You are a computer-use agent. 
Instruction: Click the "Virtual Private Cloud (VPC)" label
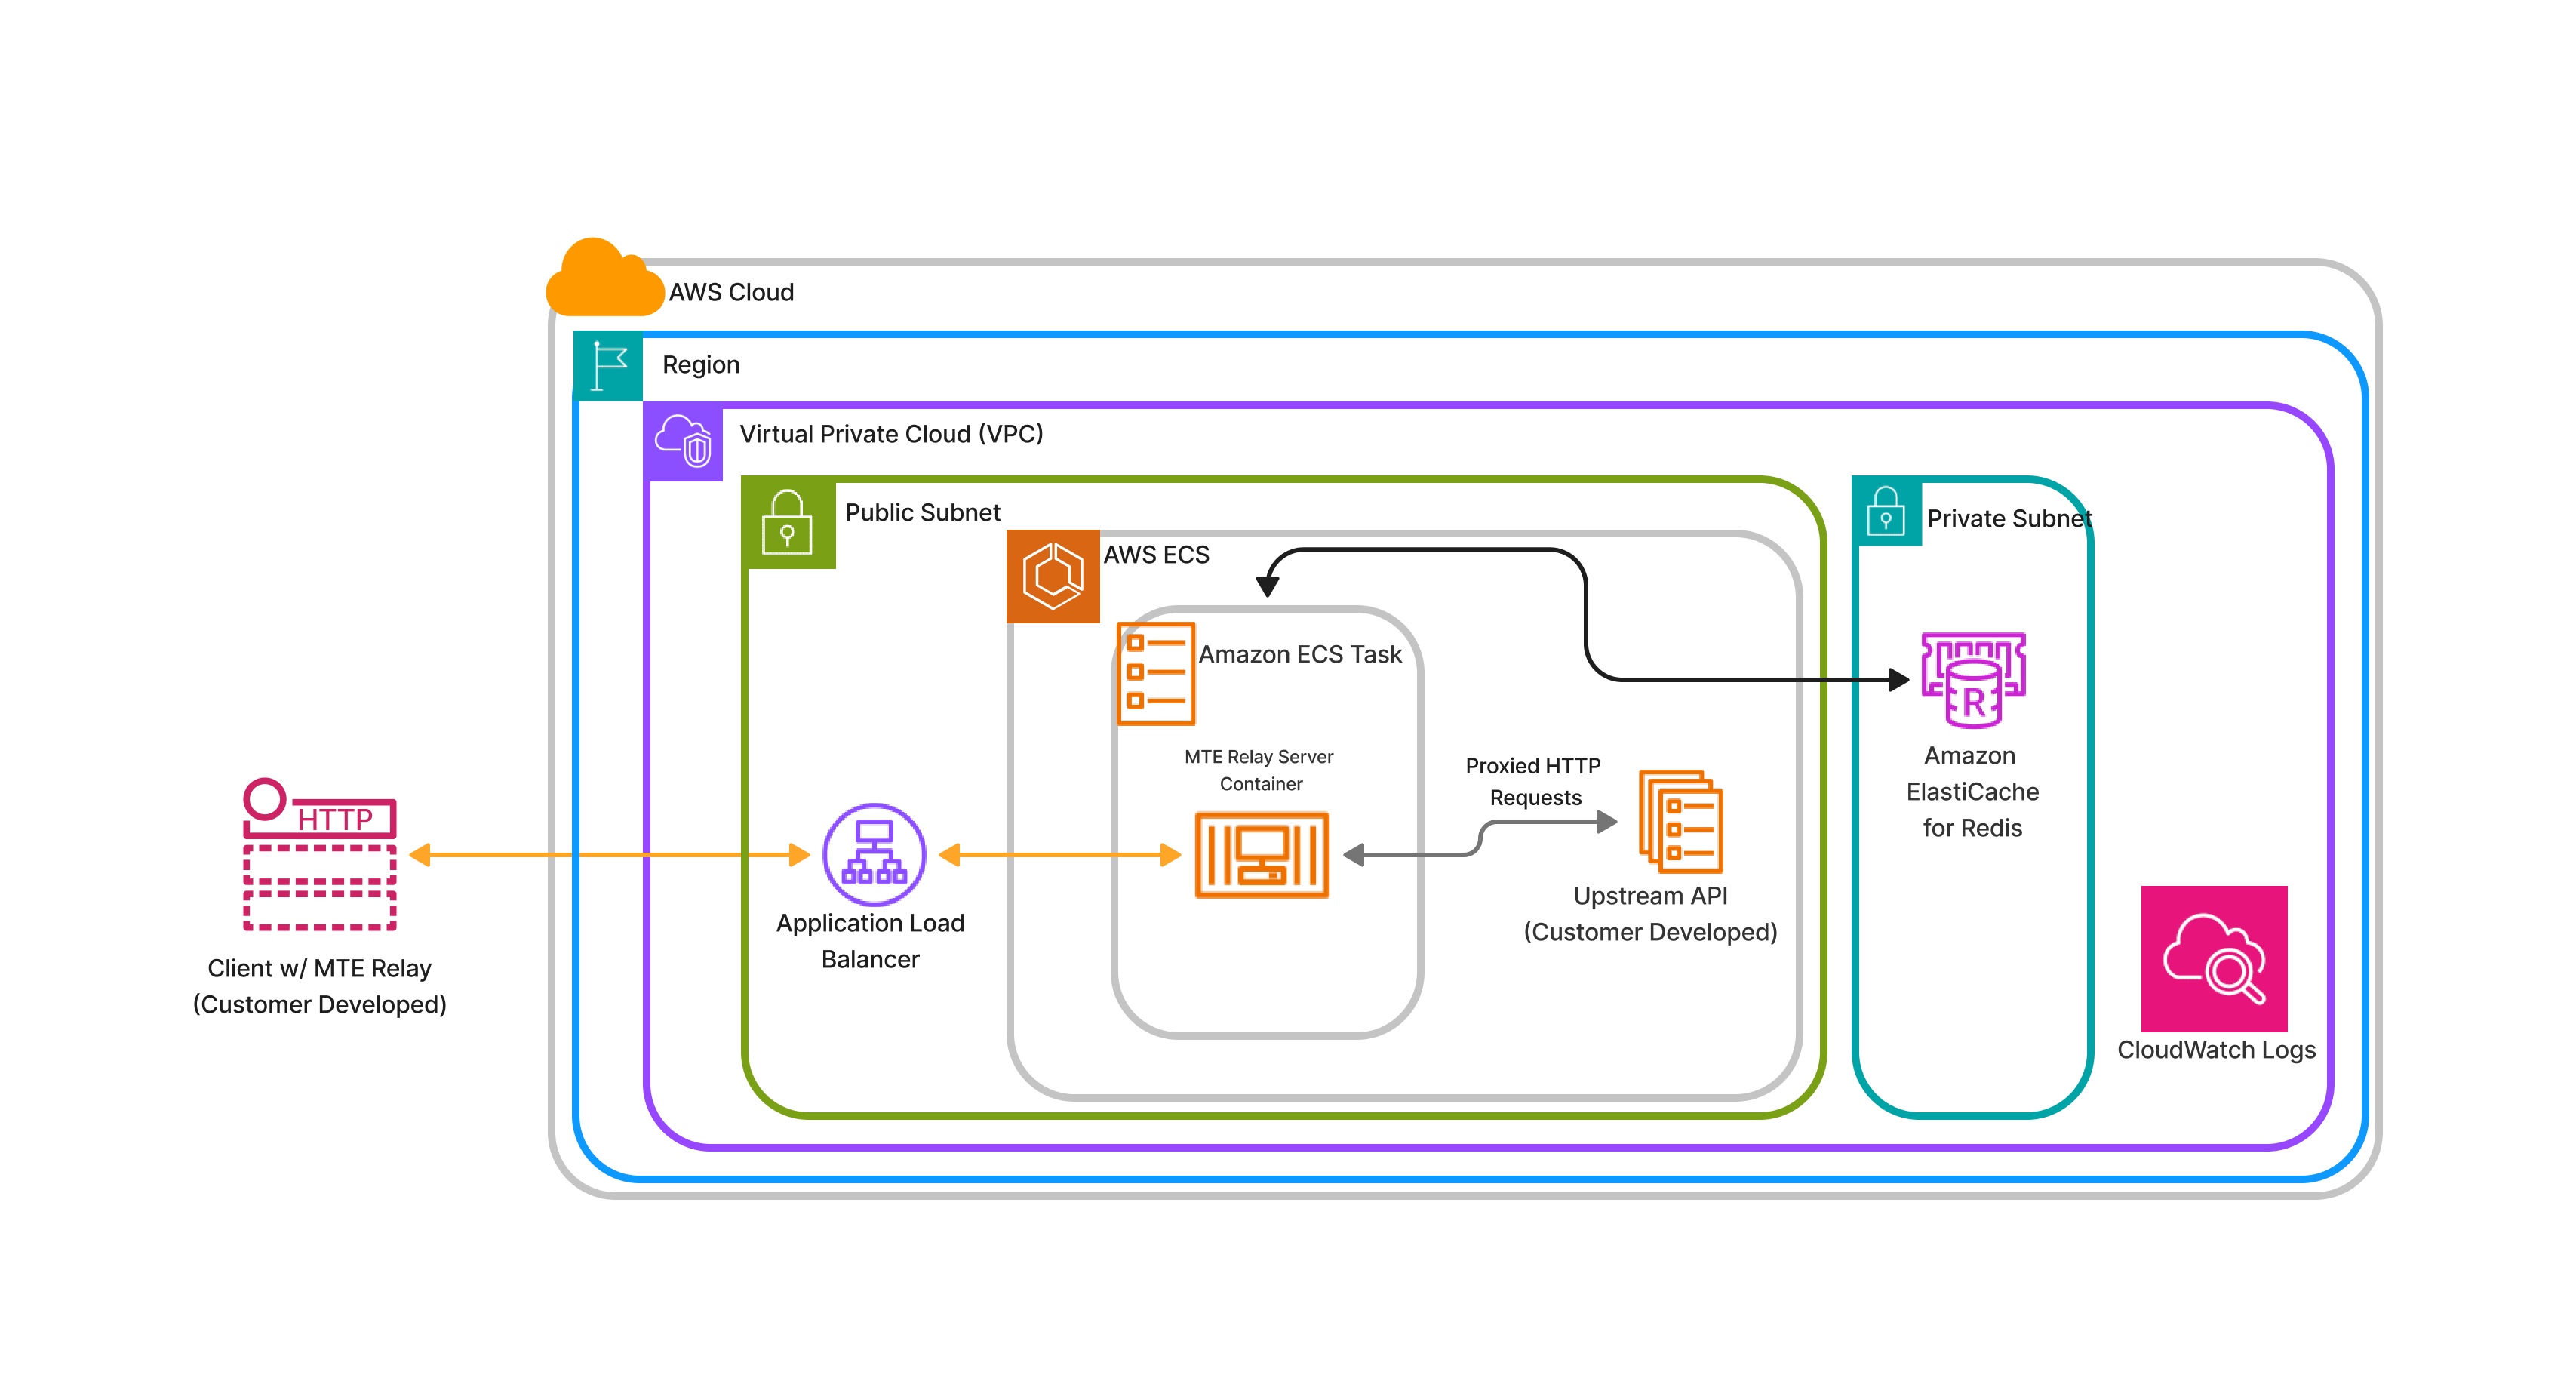tap(891, 434)
